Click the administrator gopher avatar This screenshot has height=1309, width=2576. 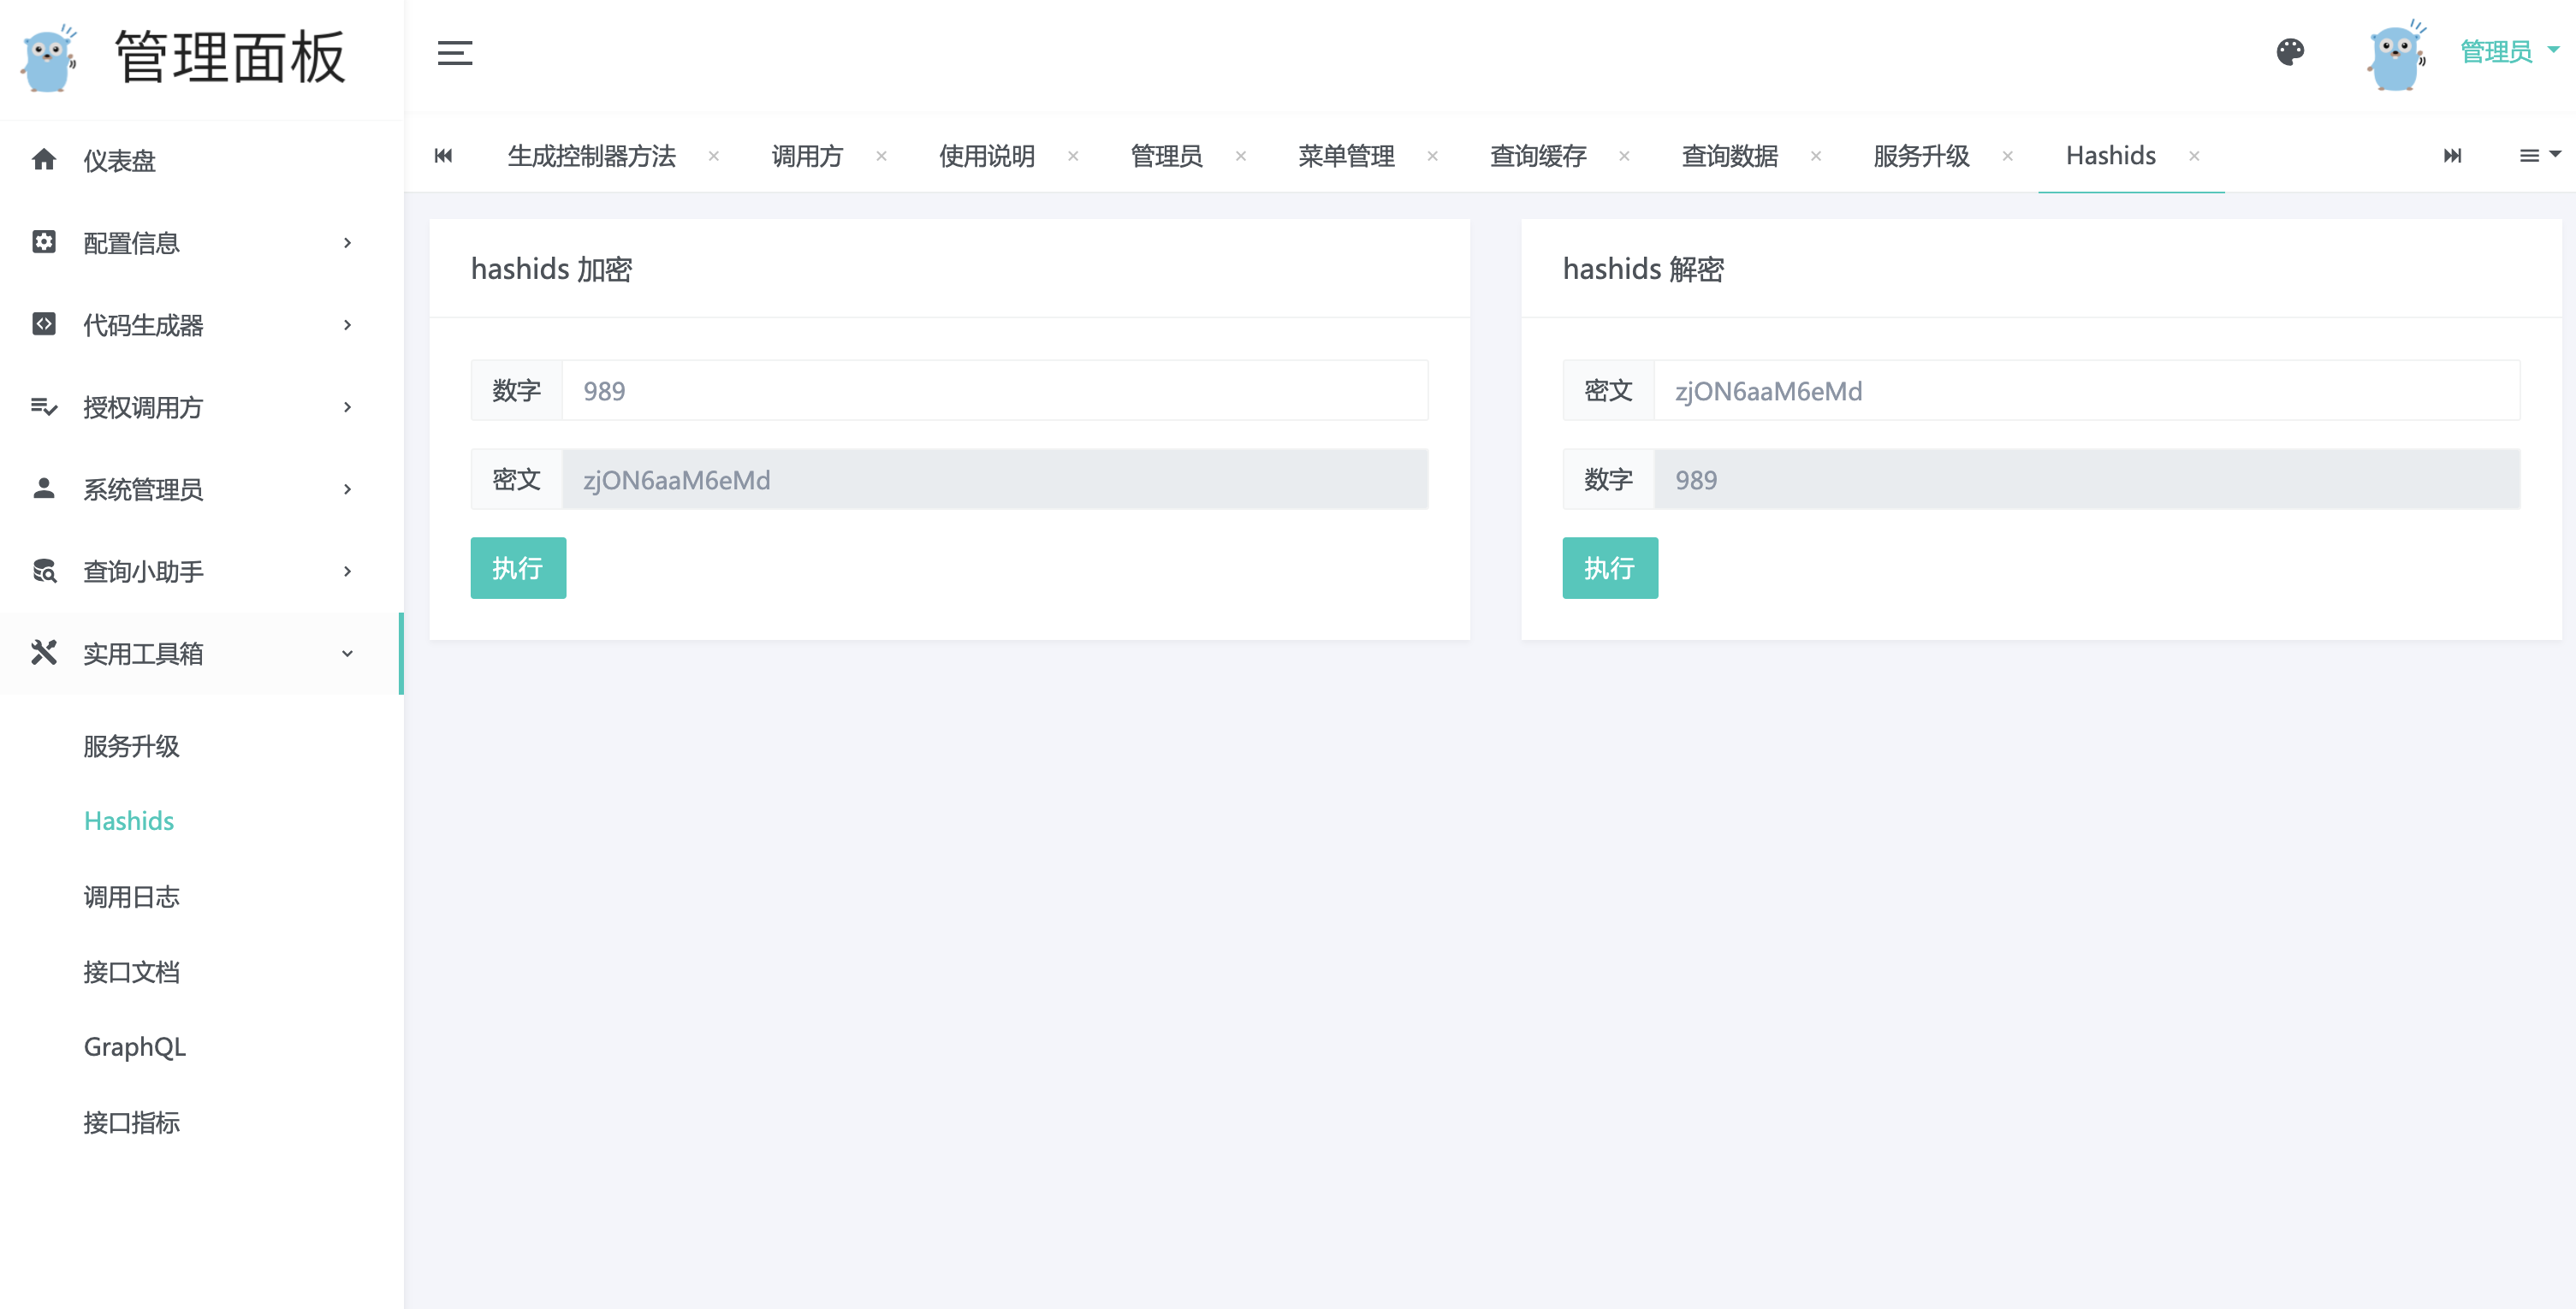(x=2396, y=56)
